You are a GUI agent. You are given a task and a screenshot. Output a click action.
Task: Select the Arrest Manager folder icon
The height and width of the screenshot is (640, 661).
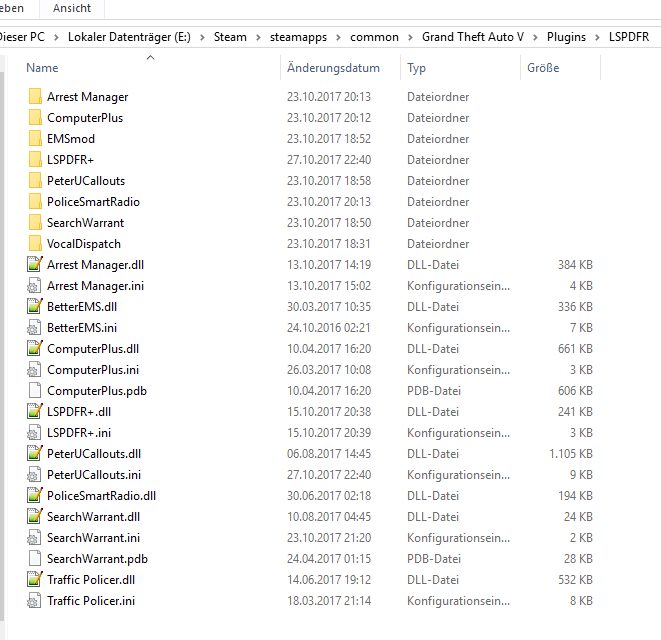pos(35,97)
